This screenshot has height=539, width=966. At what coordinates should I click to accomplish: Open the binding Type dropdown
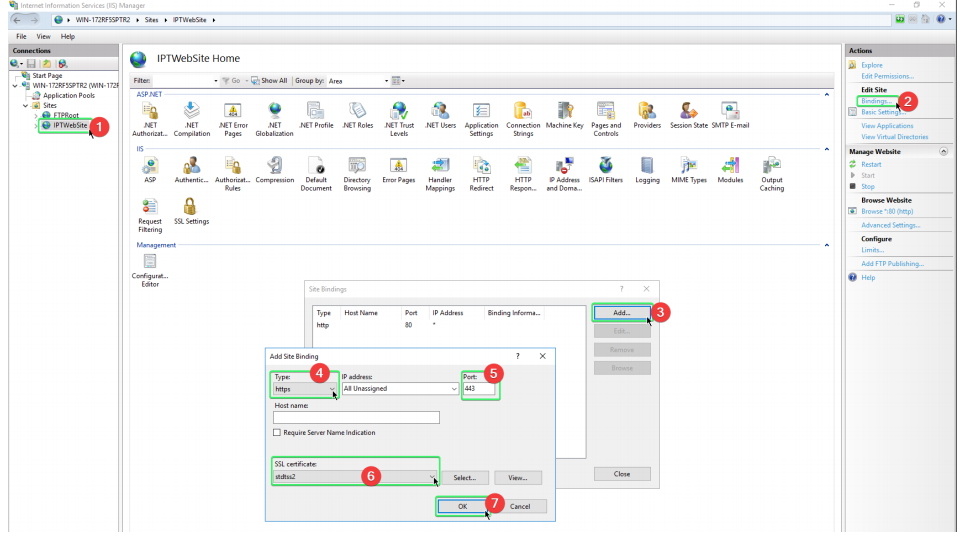point(305,389)
